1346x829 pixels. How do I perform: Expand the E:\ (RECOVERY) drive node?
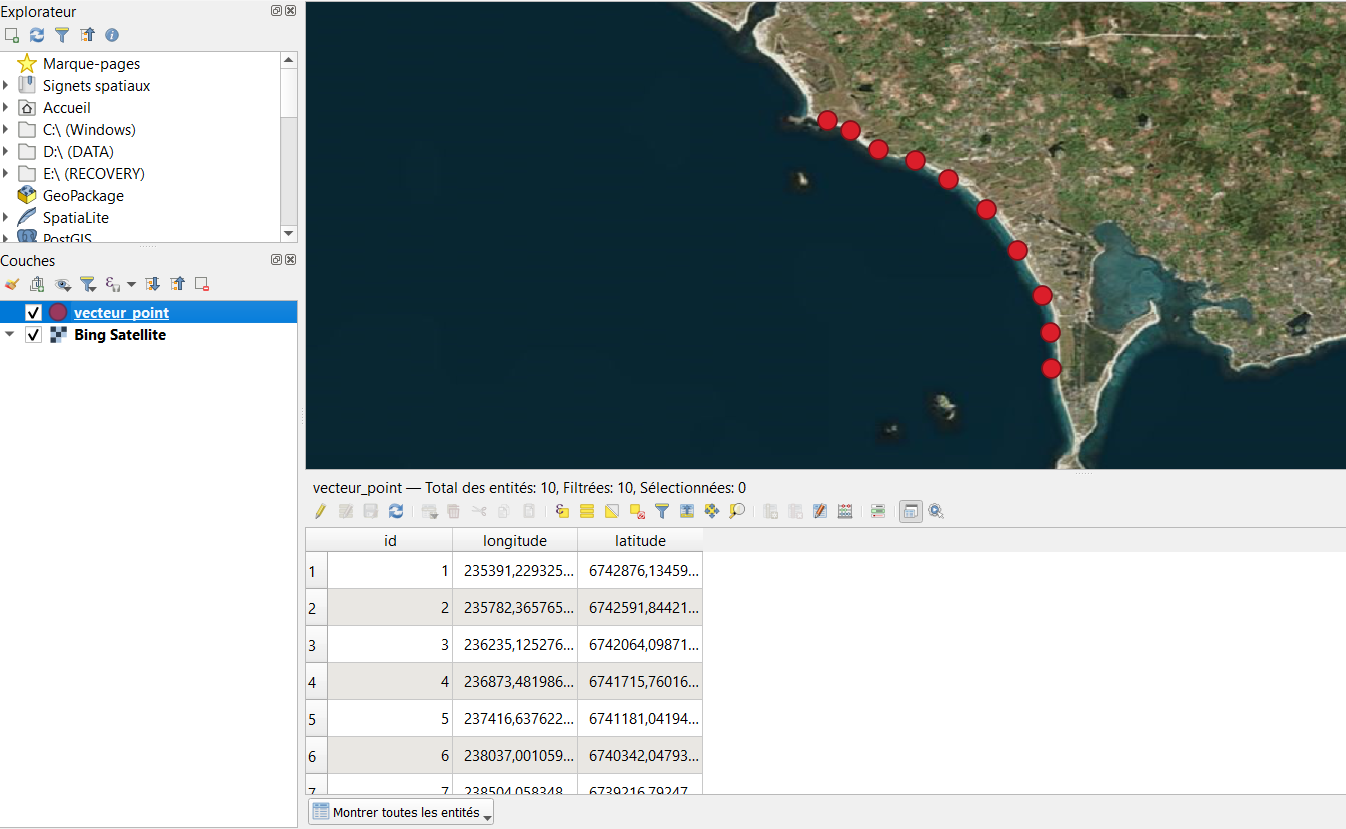[x=6, y=174]
